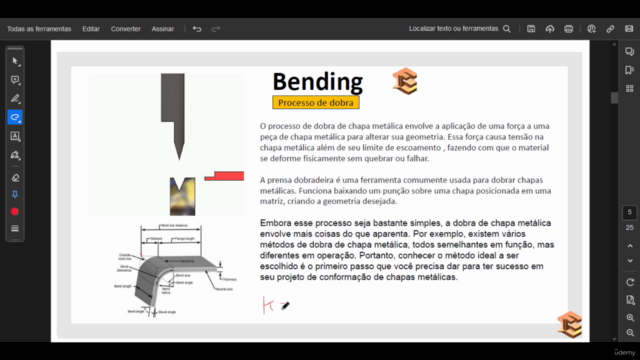Pick the add text box tool

[x=15, y=136]
